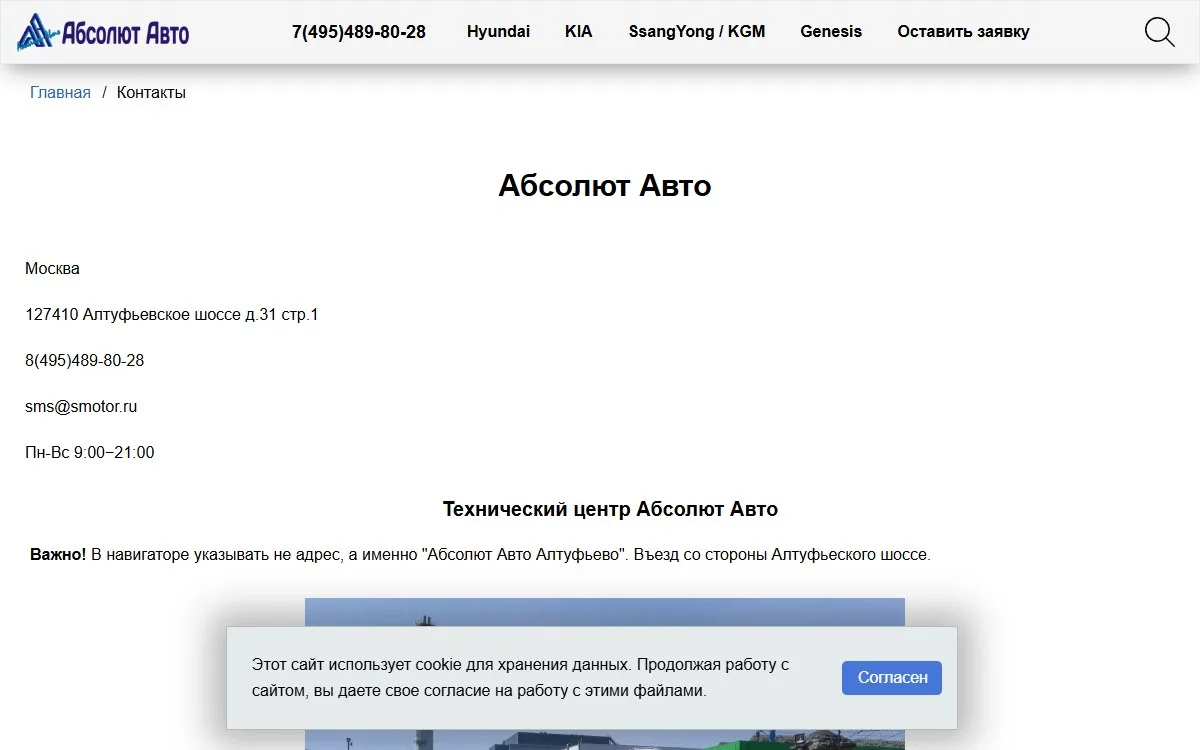This screenshot has height=750, width=1200.
Task: Open the Genesis menu item
Action: (831, 32)
